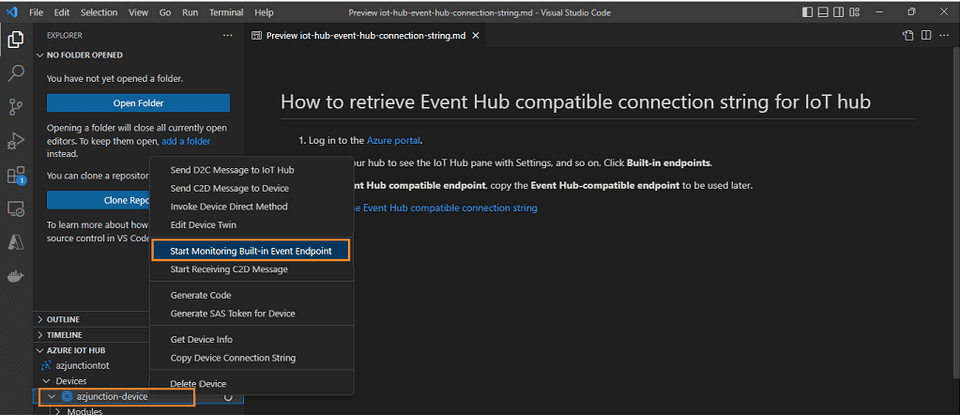960x416 pixels.
Task: Click the refresh spinner on azjunction-device row
Action: pos(228,397)
